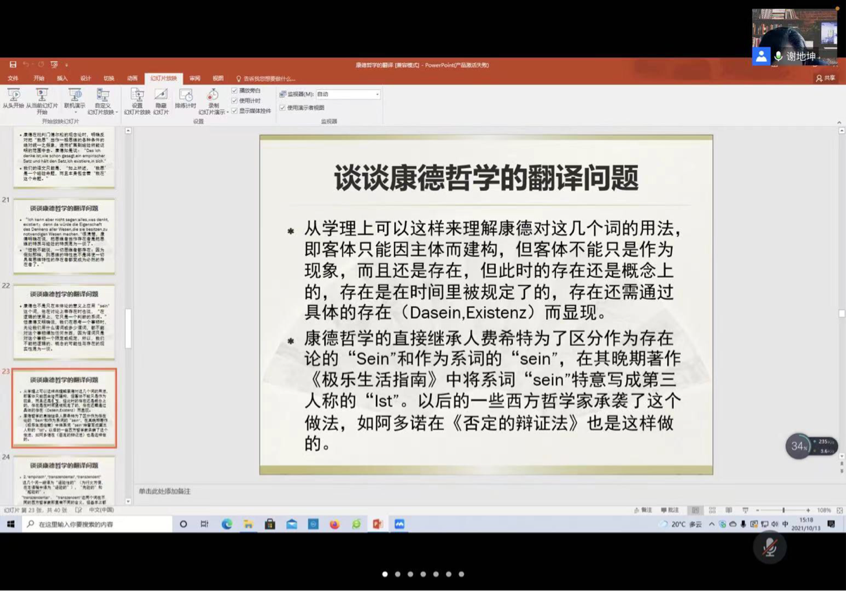
Task: Open the 文件 menu tab
Action: [x=13, y=78]
